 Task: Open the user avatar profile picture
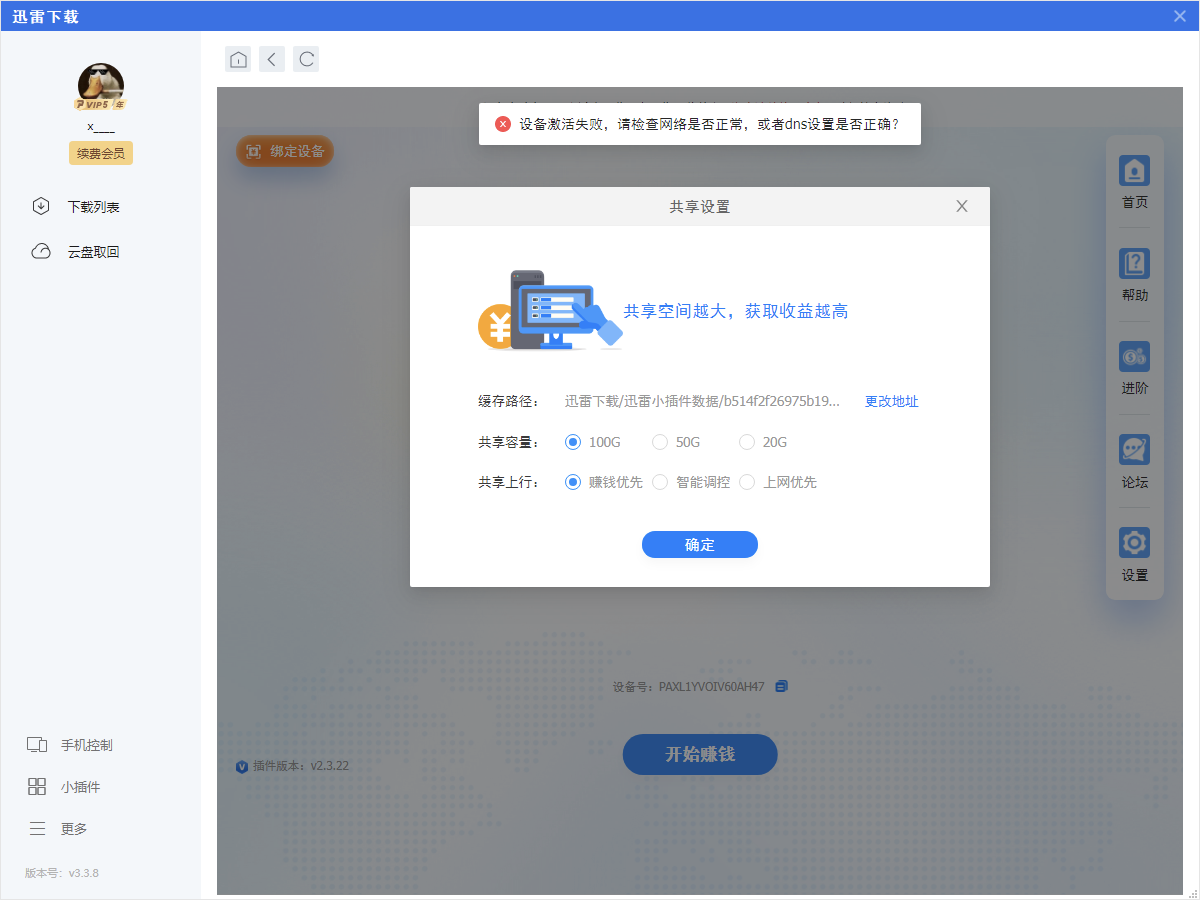(101, 87)
